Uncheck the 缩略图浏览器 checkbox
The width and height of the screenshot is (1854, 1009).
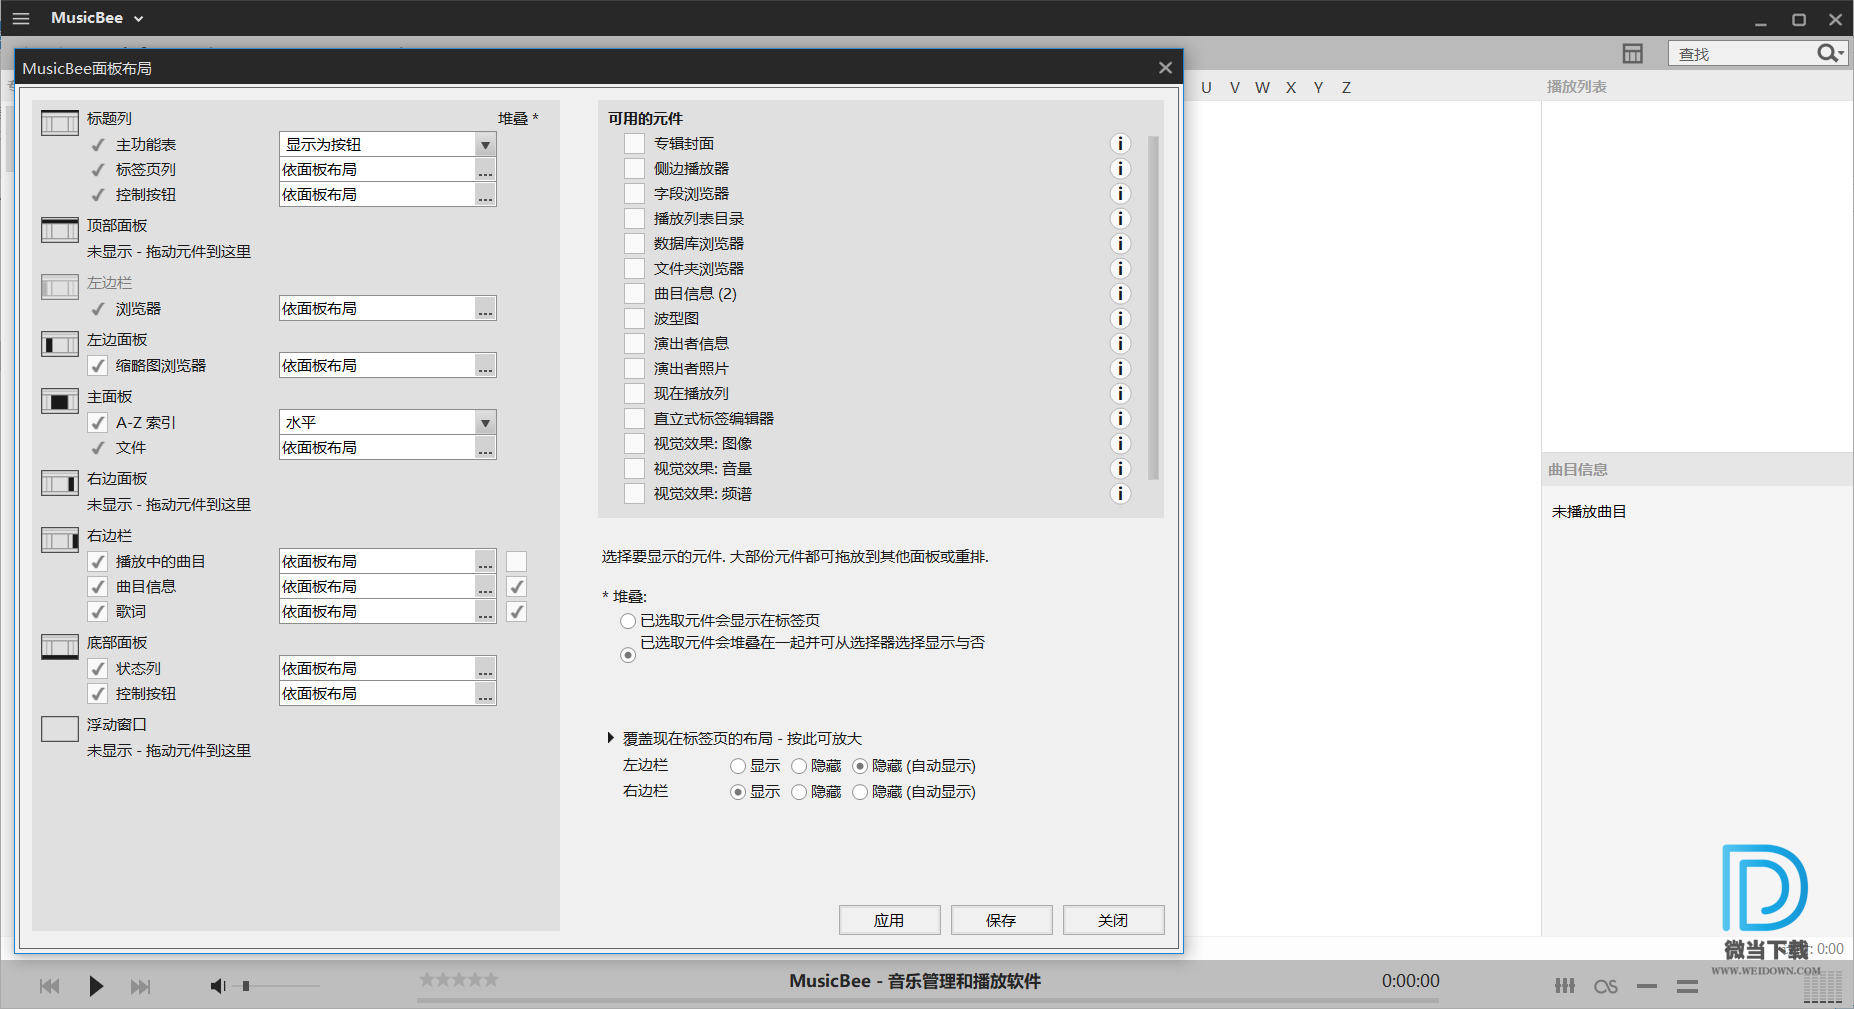tap(98, 366)
